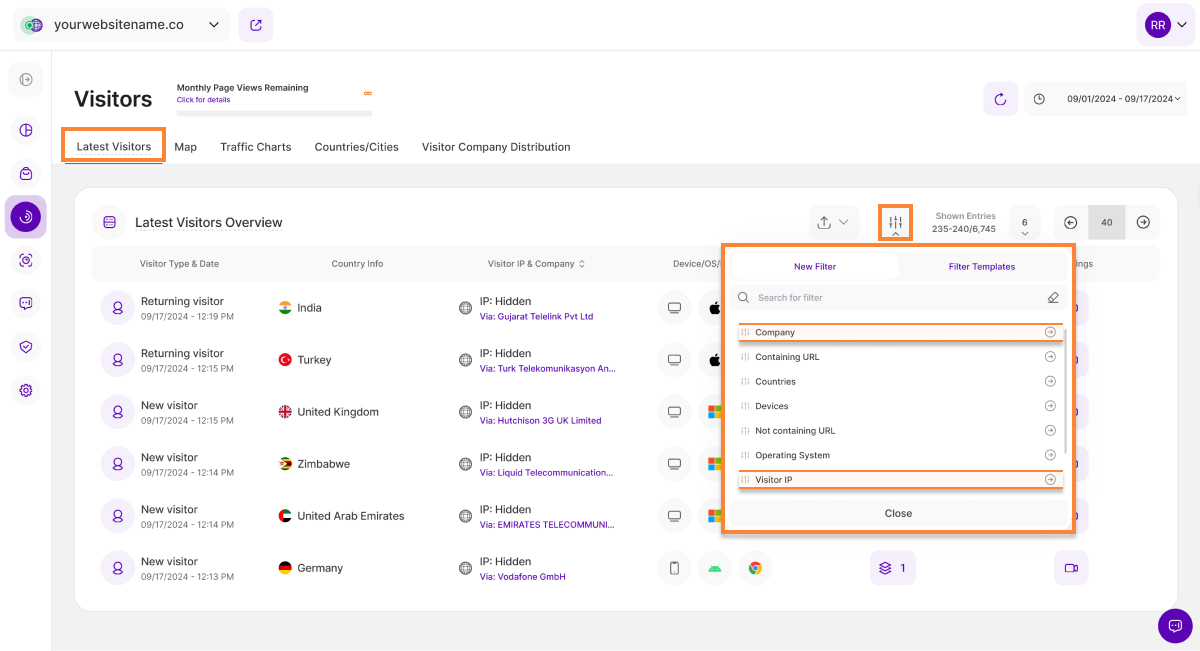Close the filter panel
Viewport: 1200px width, 651px height.
coord(898,513)
